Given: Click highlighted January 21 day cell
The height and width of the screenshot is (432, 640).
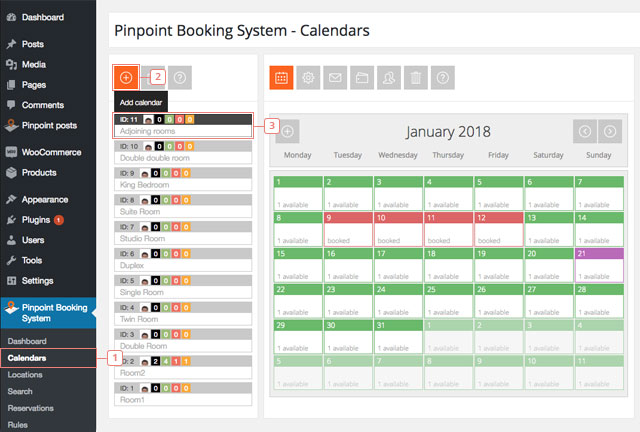Looking at the screenshot, I should [599, 265].
